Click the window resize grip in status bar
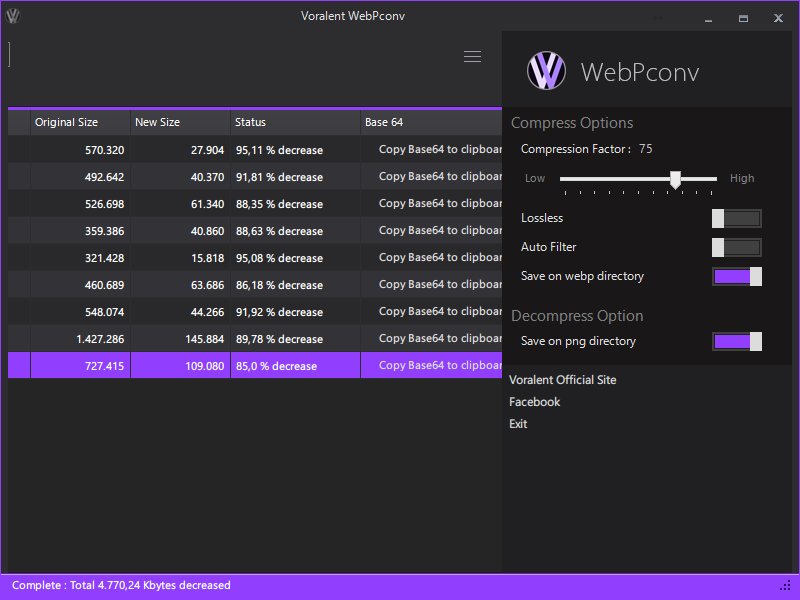800x600 pixels. pyautogui.click(x=785, y=585)
